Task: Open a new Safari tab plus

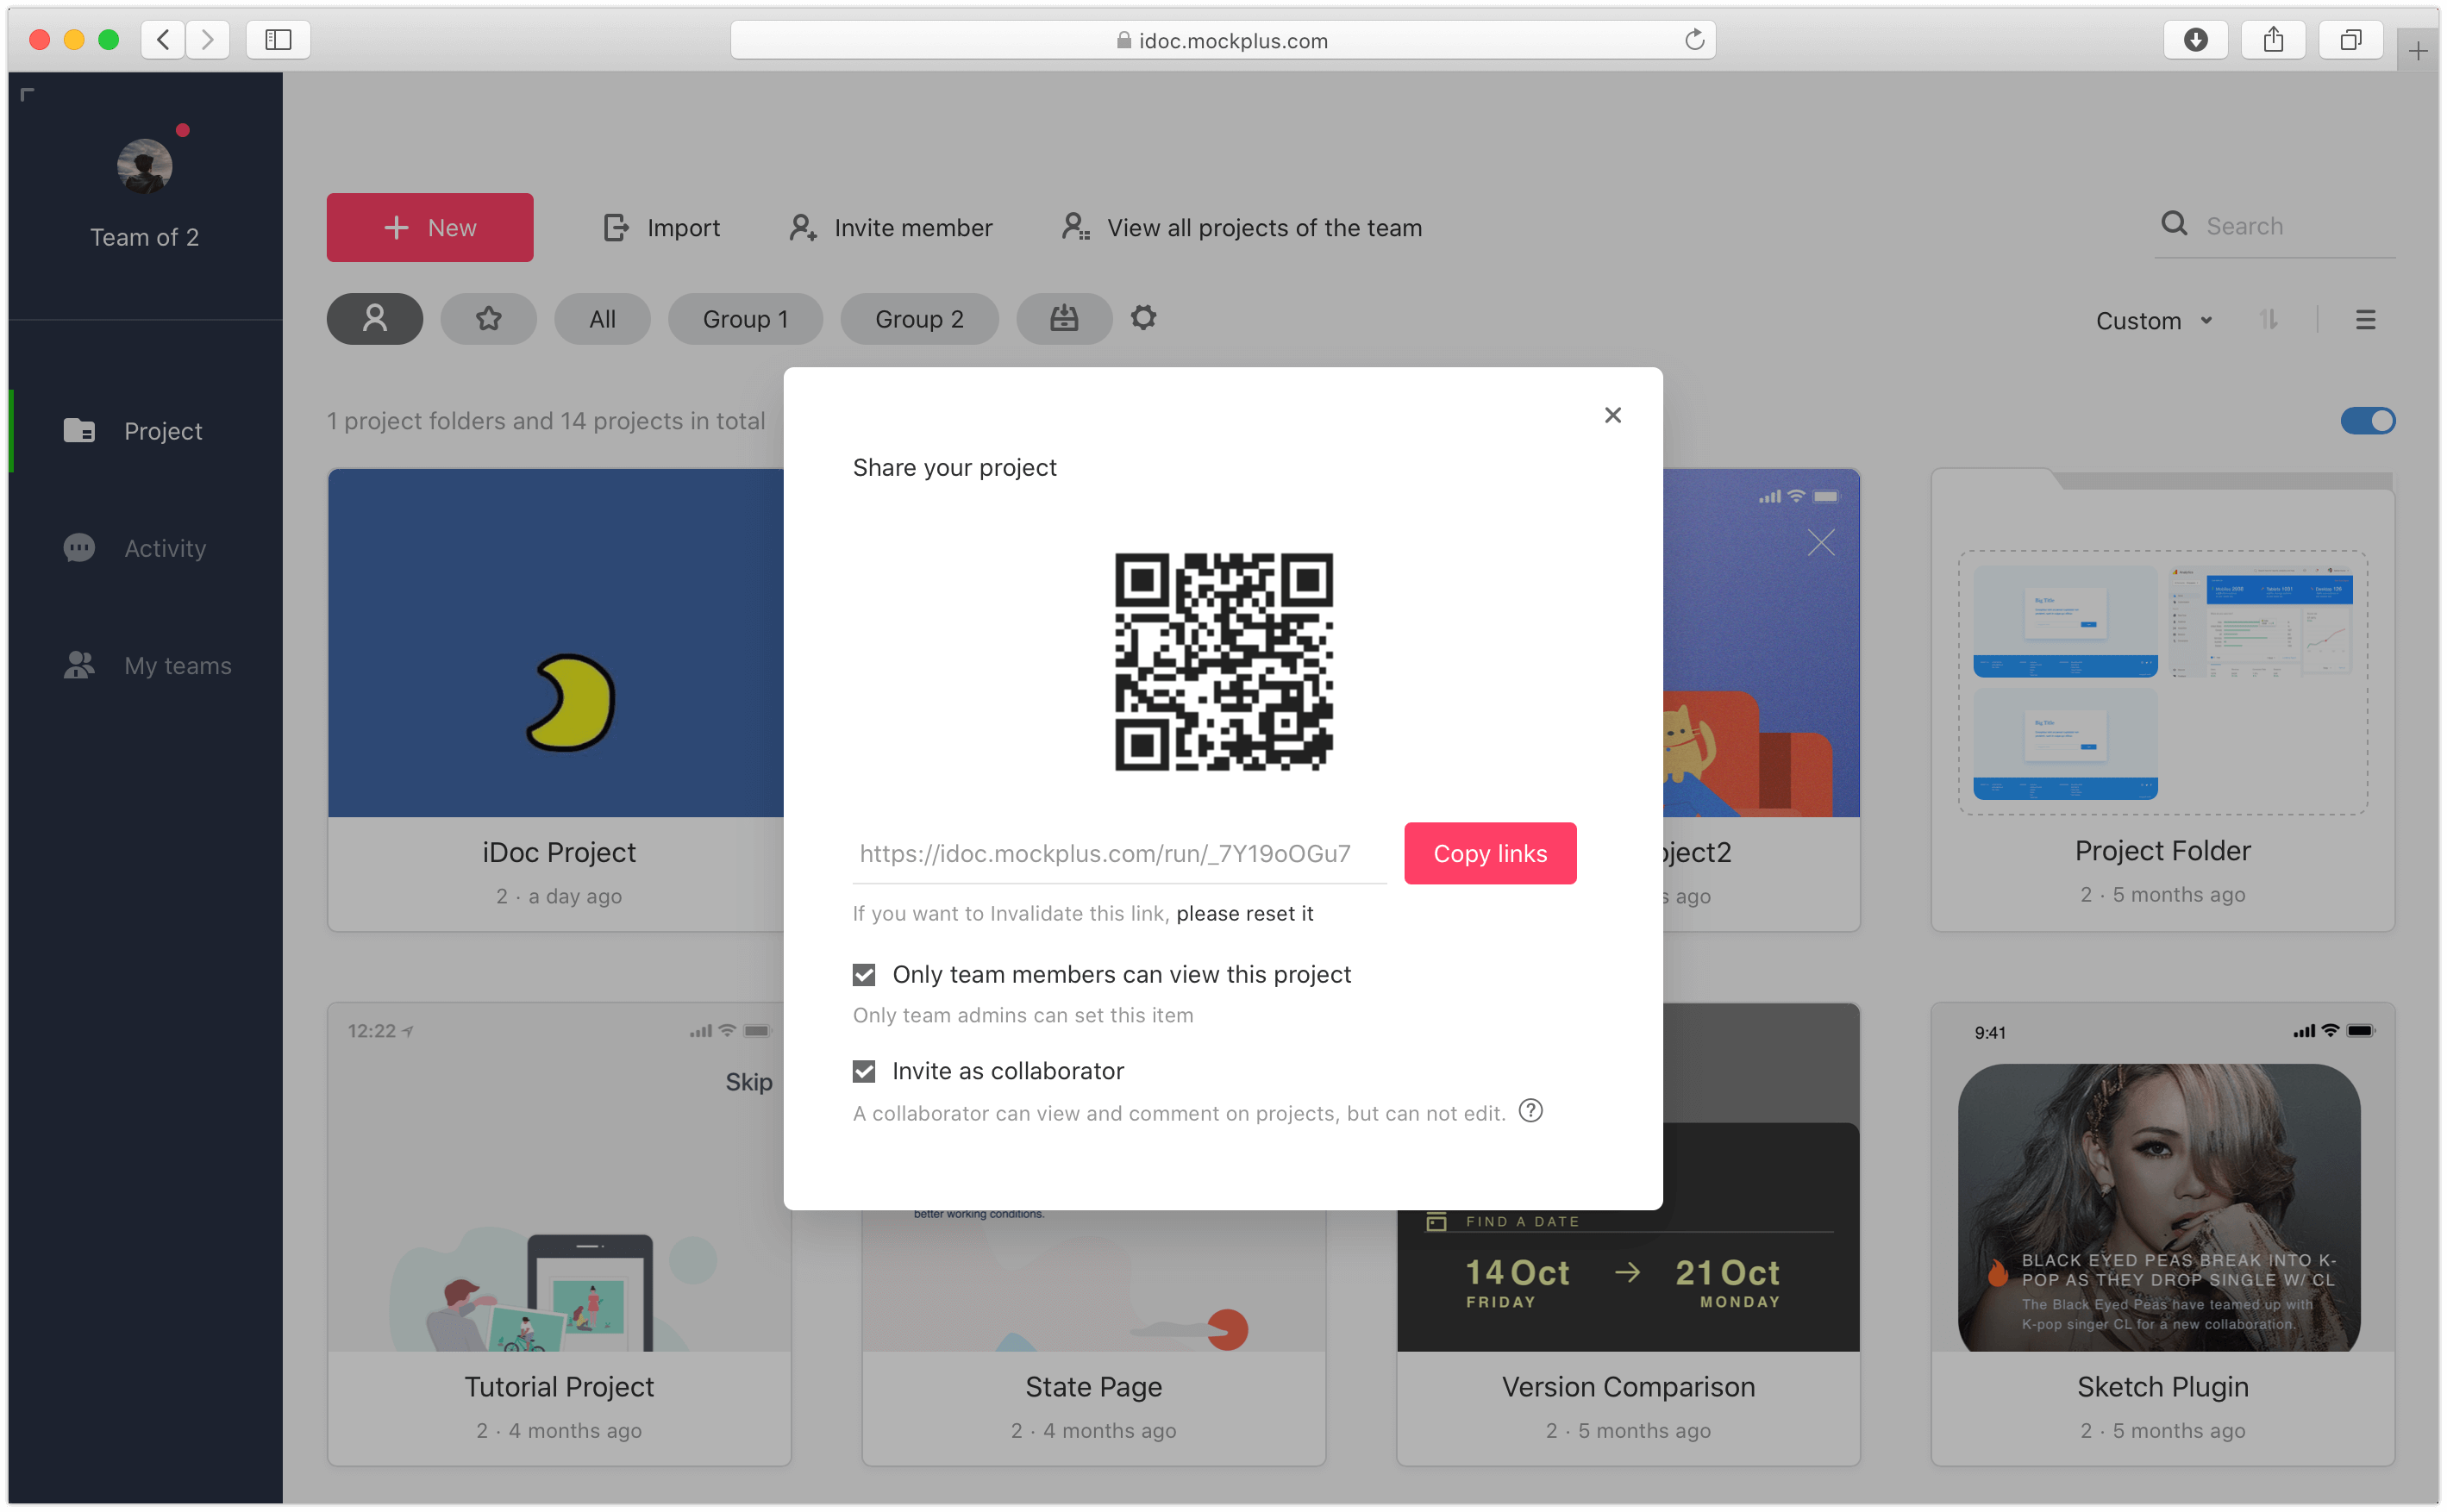Action: pyautogui.click(x=2417, y=51)
